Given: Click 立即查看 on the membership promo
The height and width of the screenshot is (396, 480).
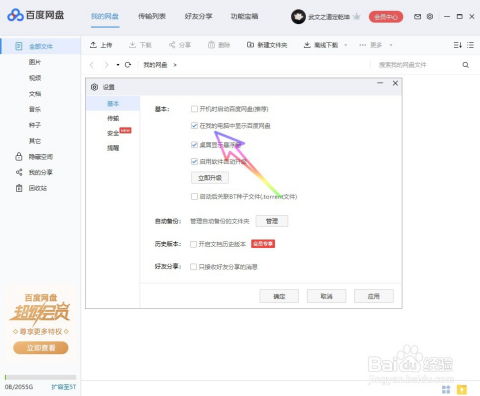Looking at the screenshot, I should click(41, 348).
